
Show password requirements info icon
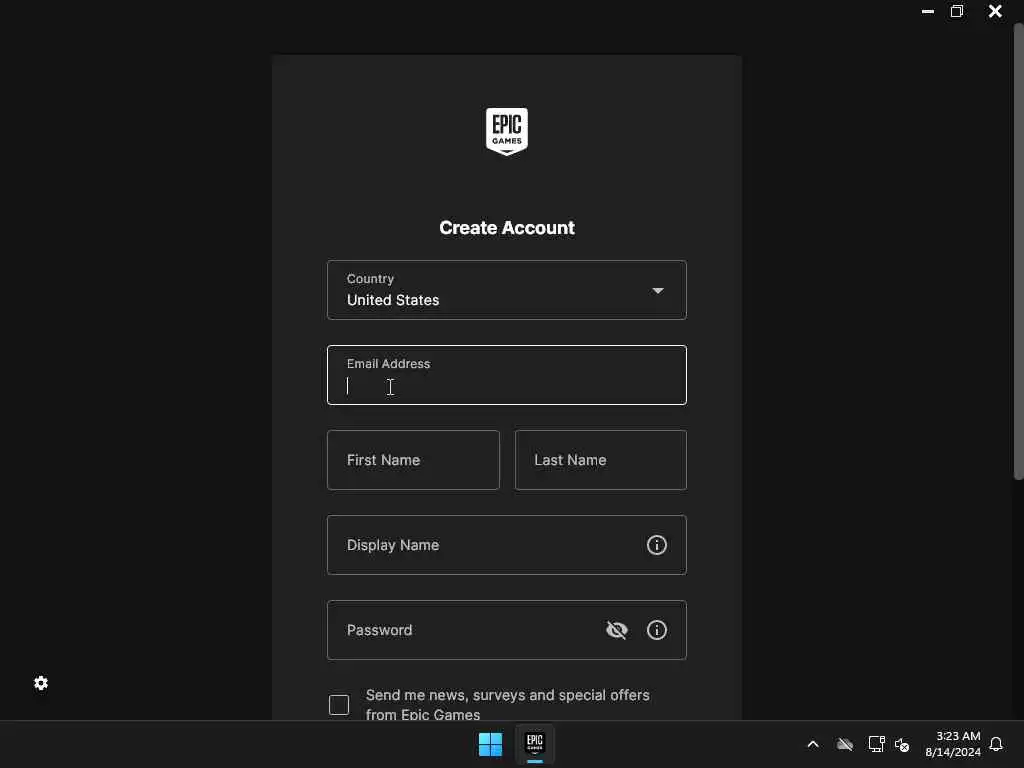pos(656,630)
